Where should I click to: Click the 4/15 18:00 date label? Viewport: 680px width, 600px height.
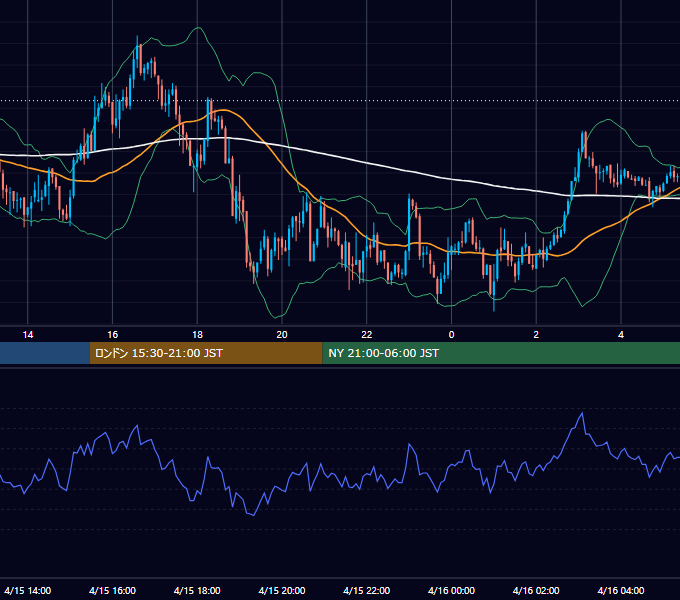(x=197, y=590)
